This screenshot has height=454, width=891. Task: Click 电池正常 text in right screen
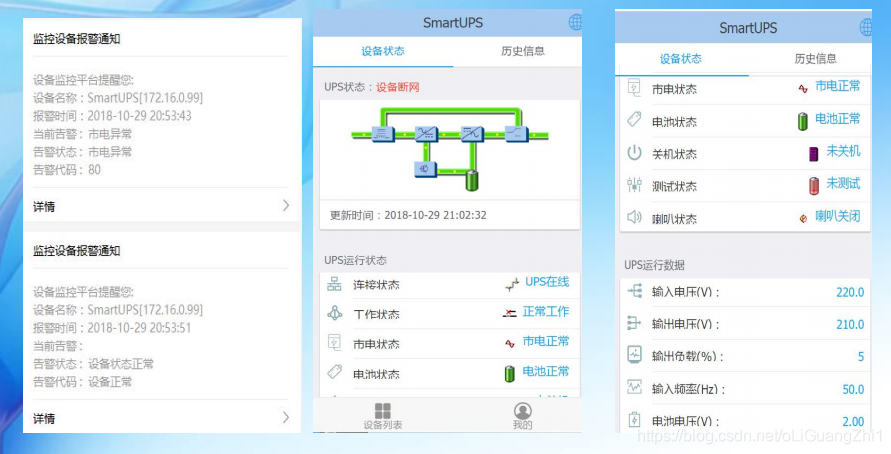tap(838, 119)
